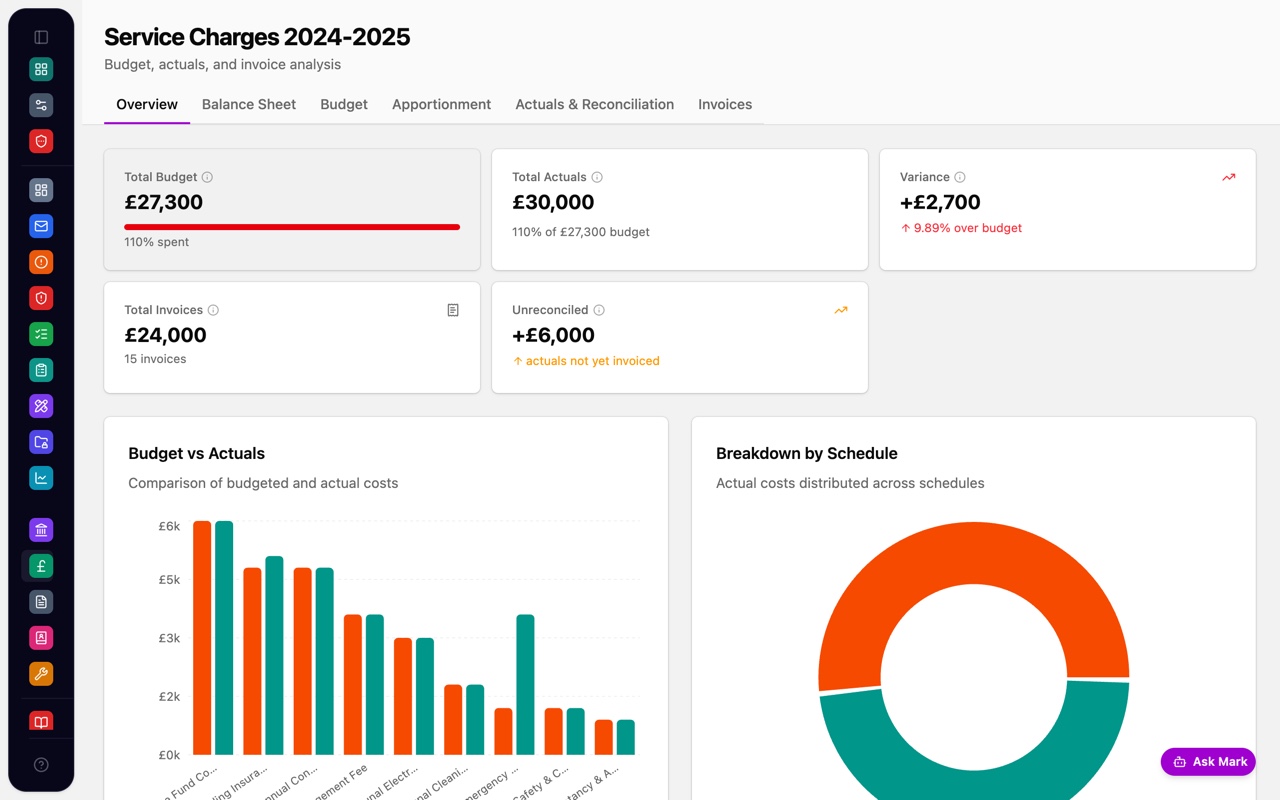
Task: Open the teal line chart icon
Action: click(x=41, y=478)
